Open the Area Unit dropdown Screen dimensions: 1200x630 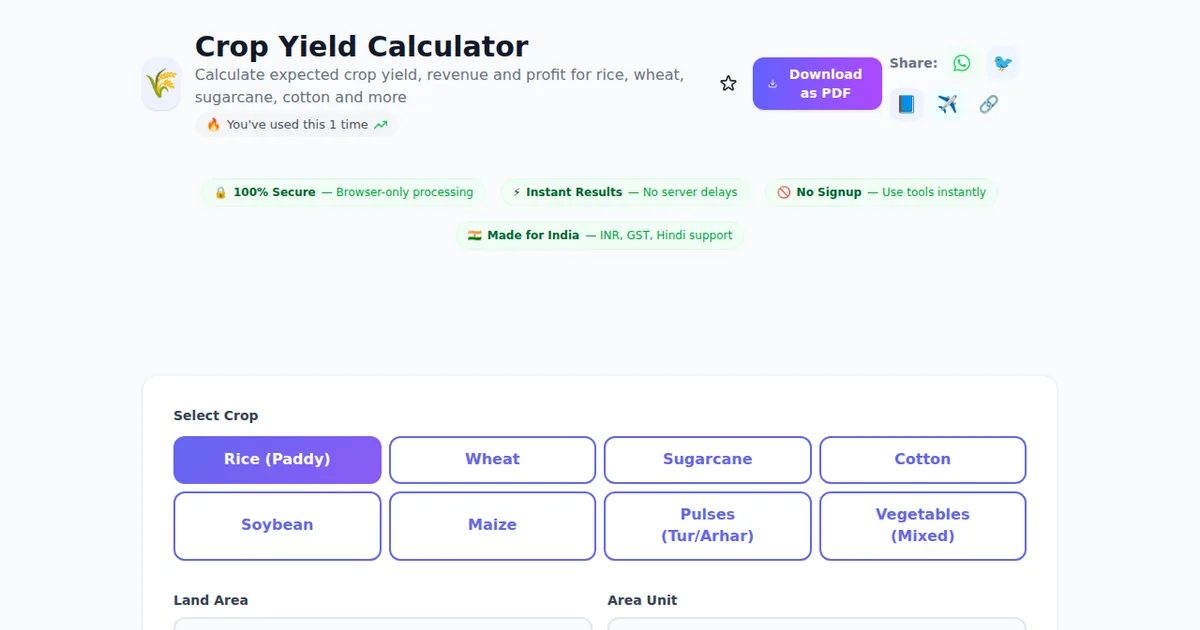[816, 624]
